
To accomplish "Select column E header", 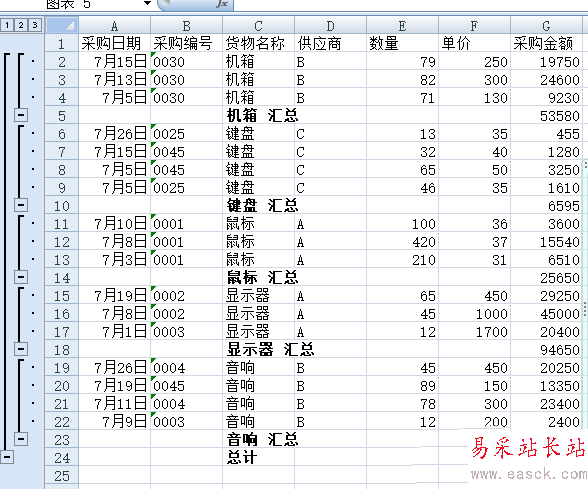I will coord(402,26).
